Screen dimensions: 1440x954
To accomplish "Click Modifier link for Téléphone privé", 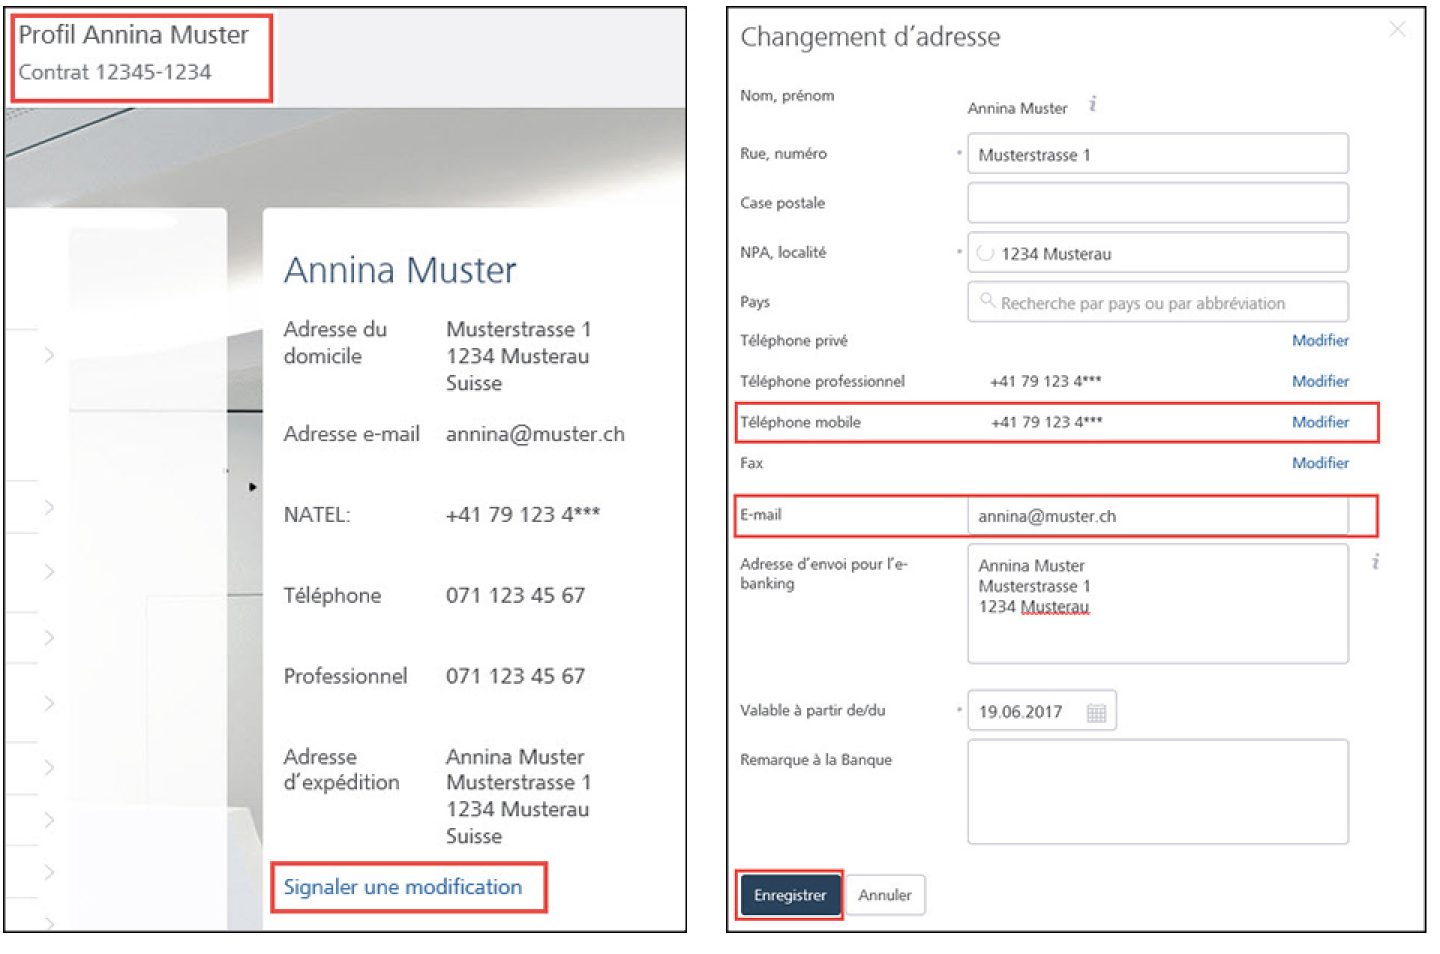I will click(x=1319, y=340).
